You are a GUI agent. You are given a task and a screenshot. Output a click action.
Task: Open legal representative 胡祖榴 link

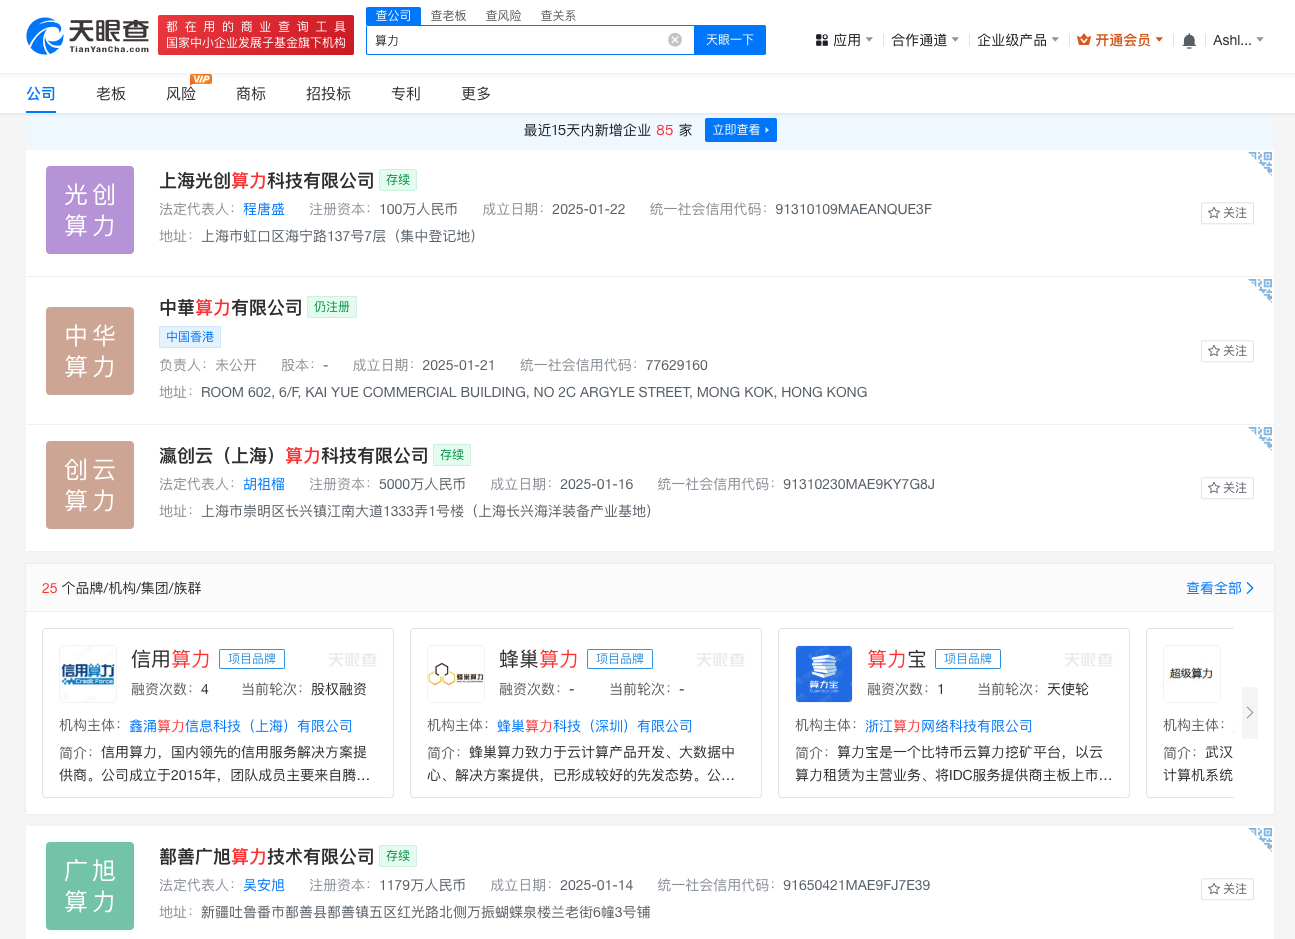coord(264,484)
